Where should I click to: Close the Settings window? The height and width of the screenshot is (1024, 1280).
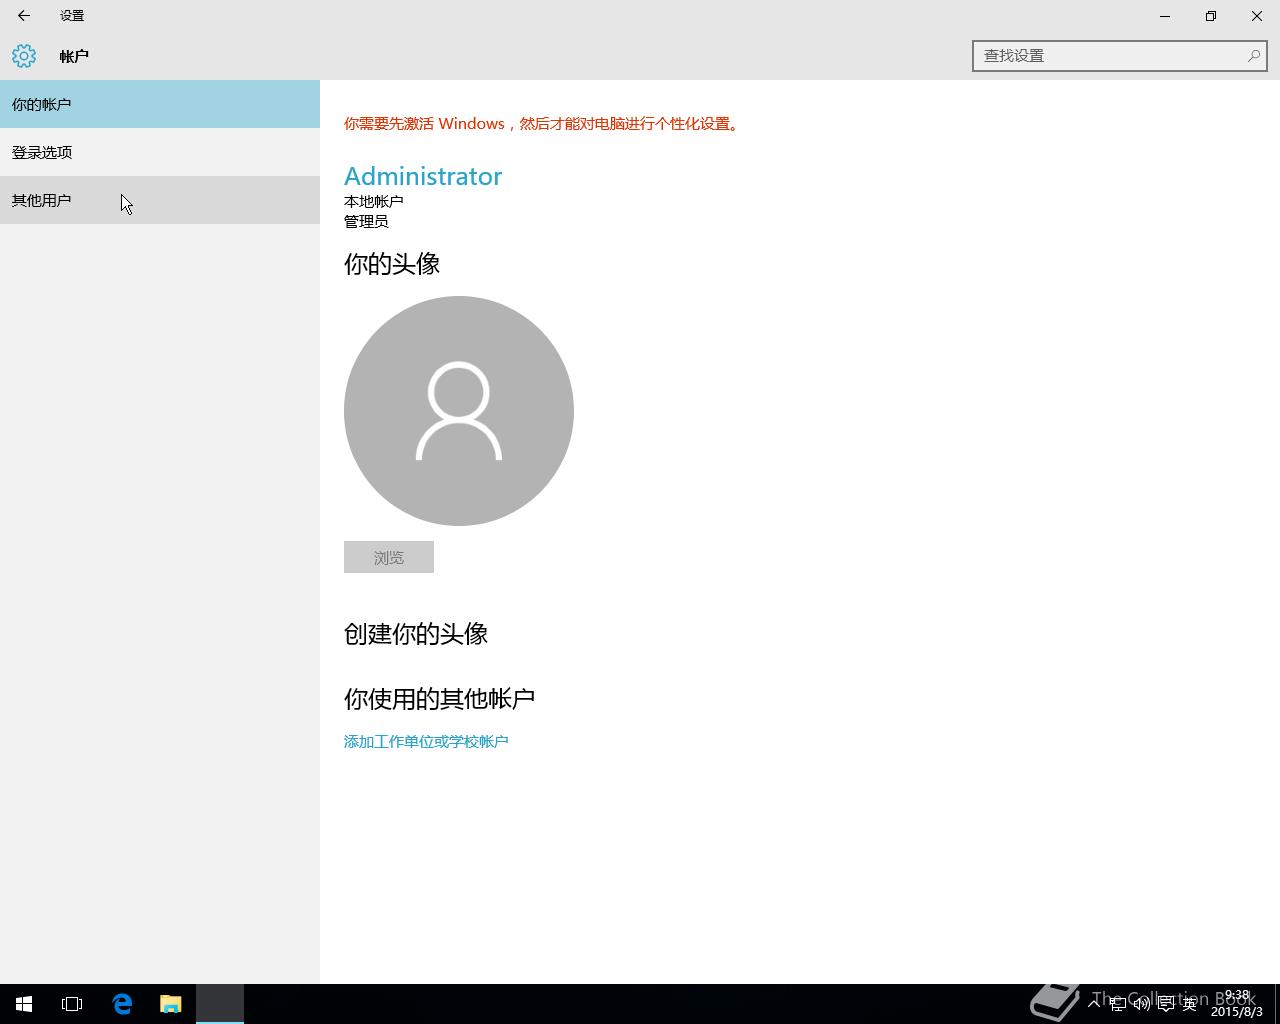point(1257,16)
